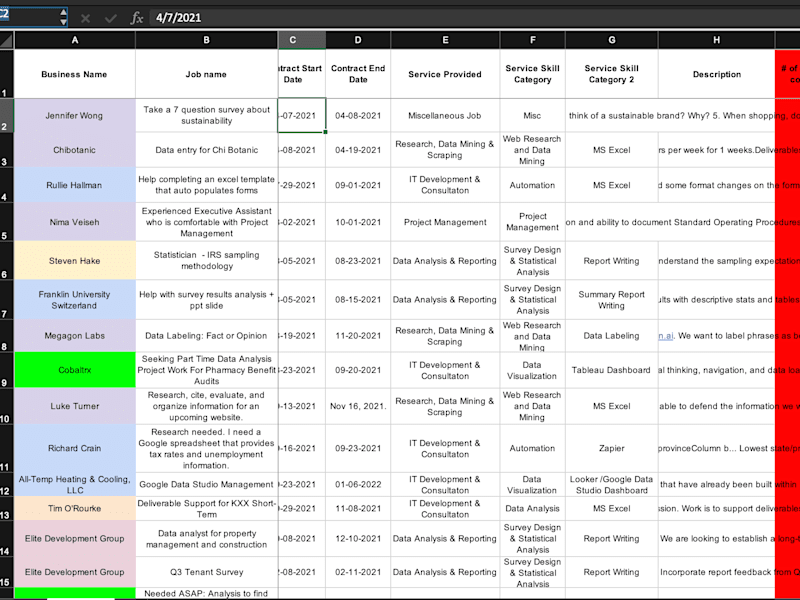The image size is (800, 600).
Task: Select the Google Data Studio Management job cell
Action: pyautogui.click(x=207, y=484)
